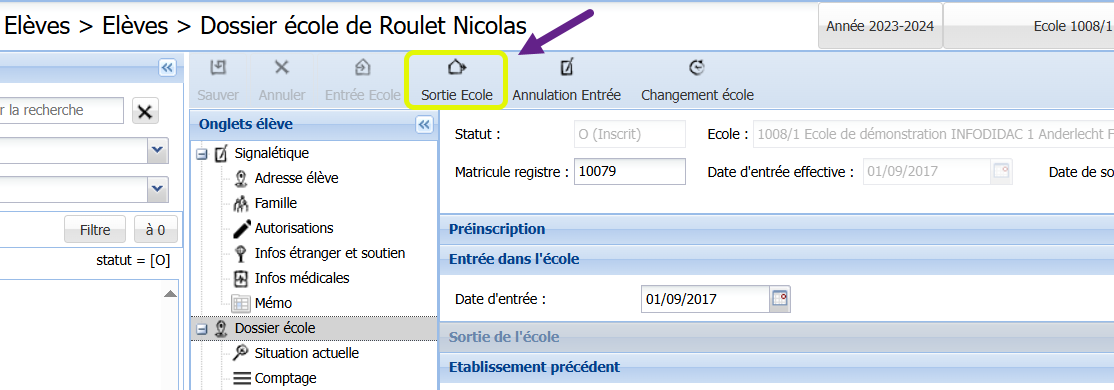Click the Changement école icon
Image resolution: width=1114 pixels, height=390 pixels.
pyautogui.click(x=697, y=67)
